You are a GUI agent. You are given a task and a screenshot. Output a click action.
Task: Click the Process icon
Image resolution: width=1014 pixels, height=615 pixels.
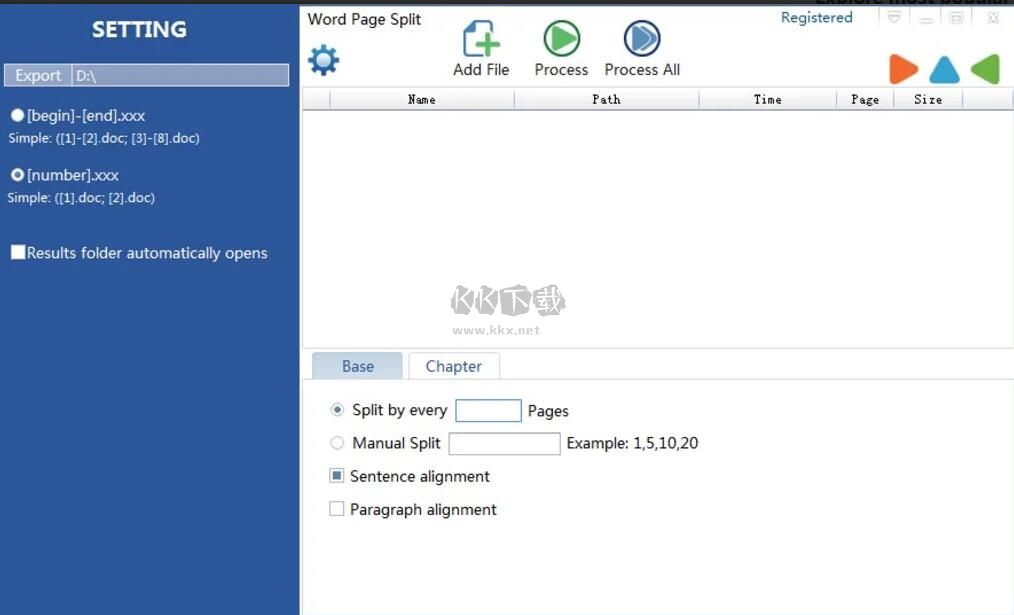[560, 40]
